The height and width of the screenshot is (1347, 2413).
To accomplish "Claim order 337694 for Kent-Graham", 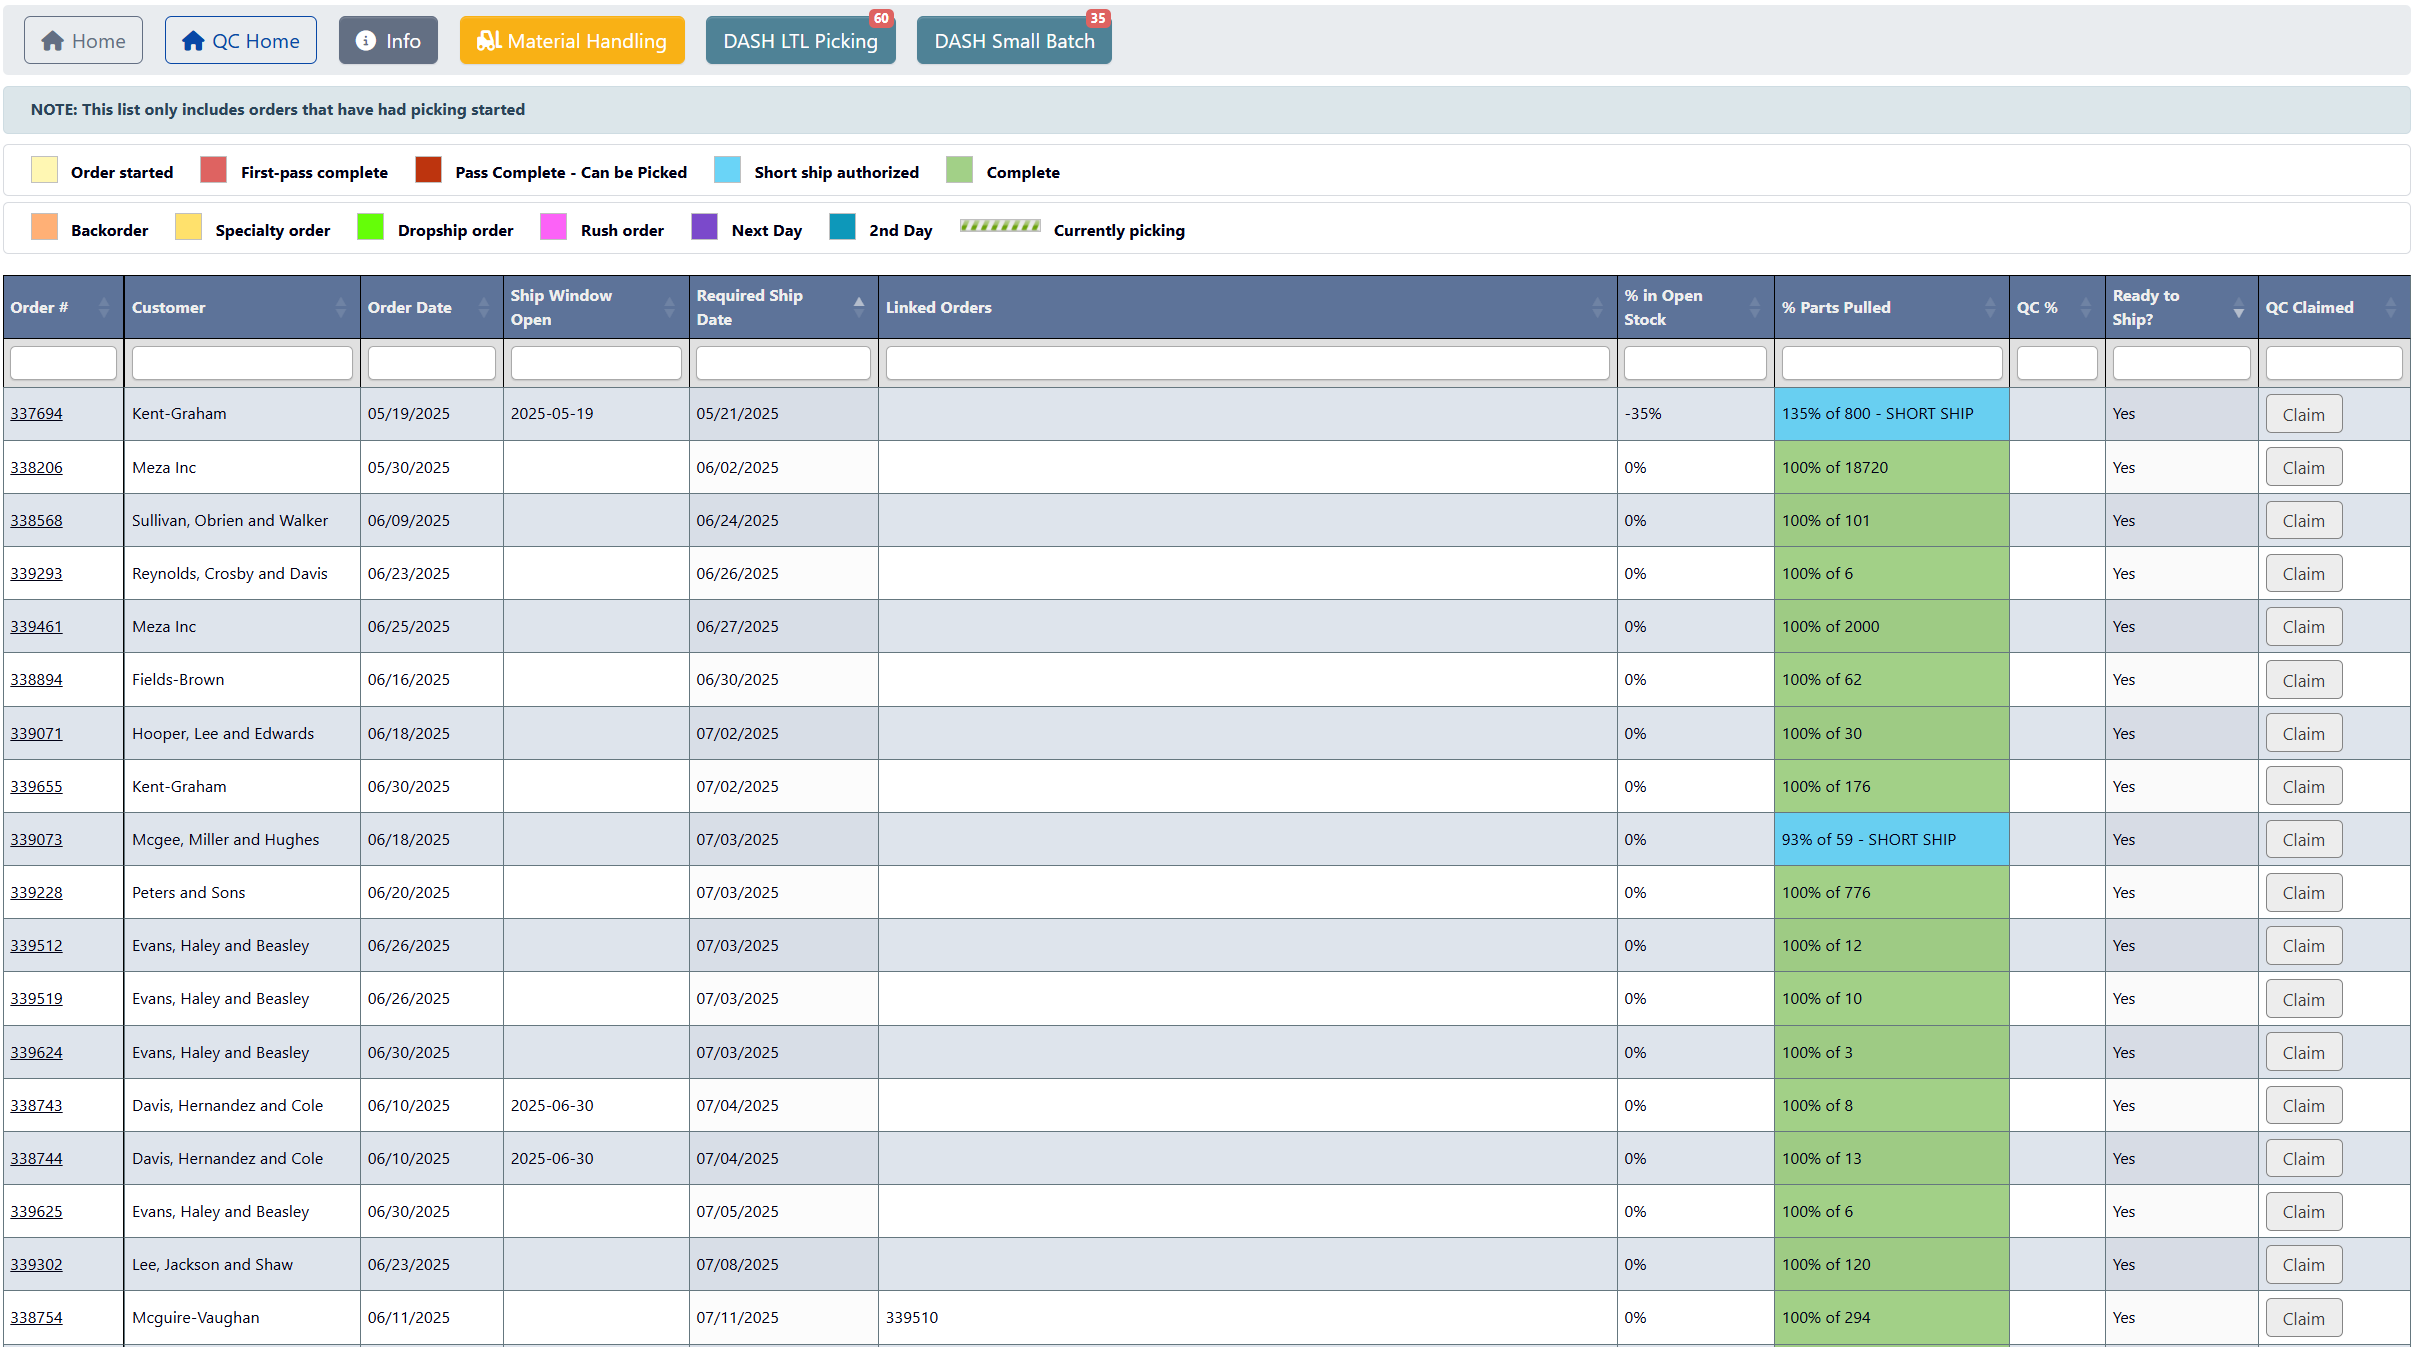I will [2302, 415].
